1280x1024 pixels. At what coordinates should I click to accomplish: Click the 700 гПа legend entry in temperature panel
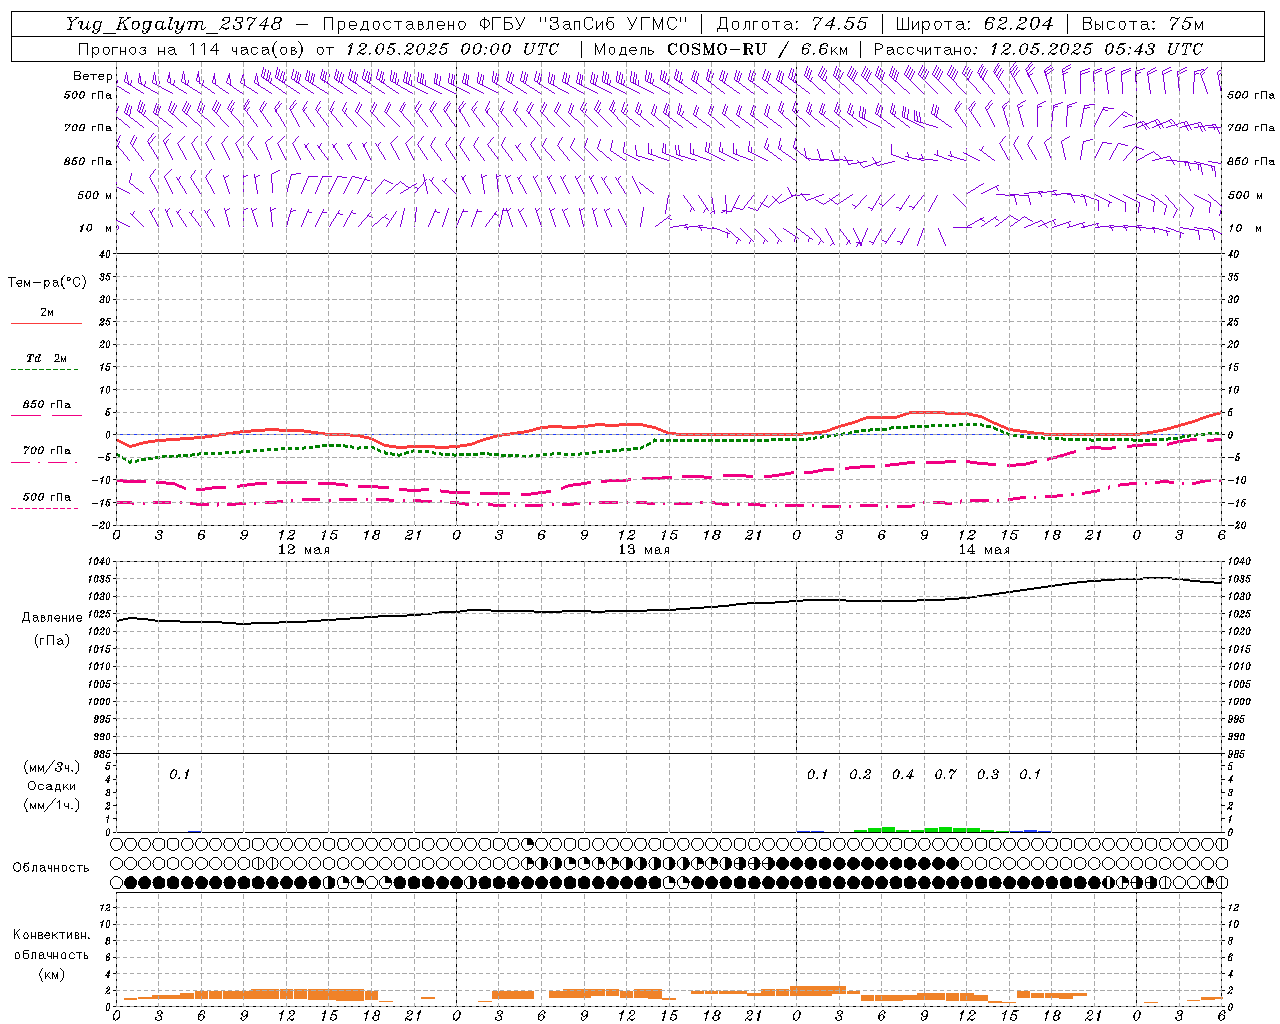click(x=47, y=451)
